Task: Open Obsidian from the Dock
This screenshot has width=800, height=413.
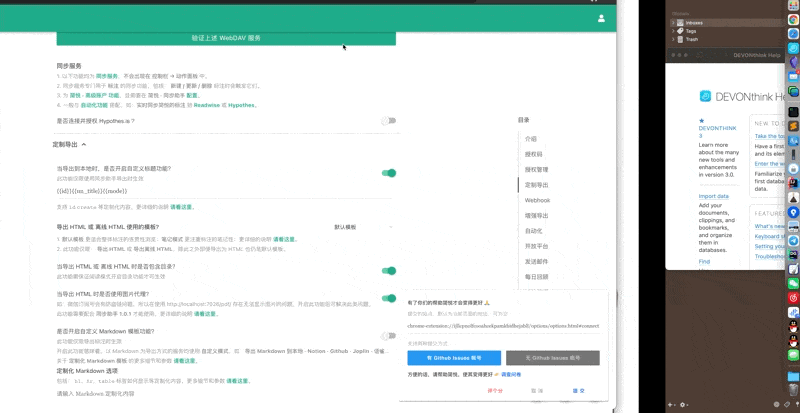Action: click(x=793, y=62)
